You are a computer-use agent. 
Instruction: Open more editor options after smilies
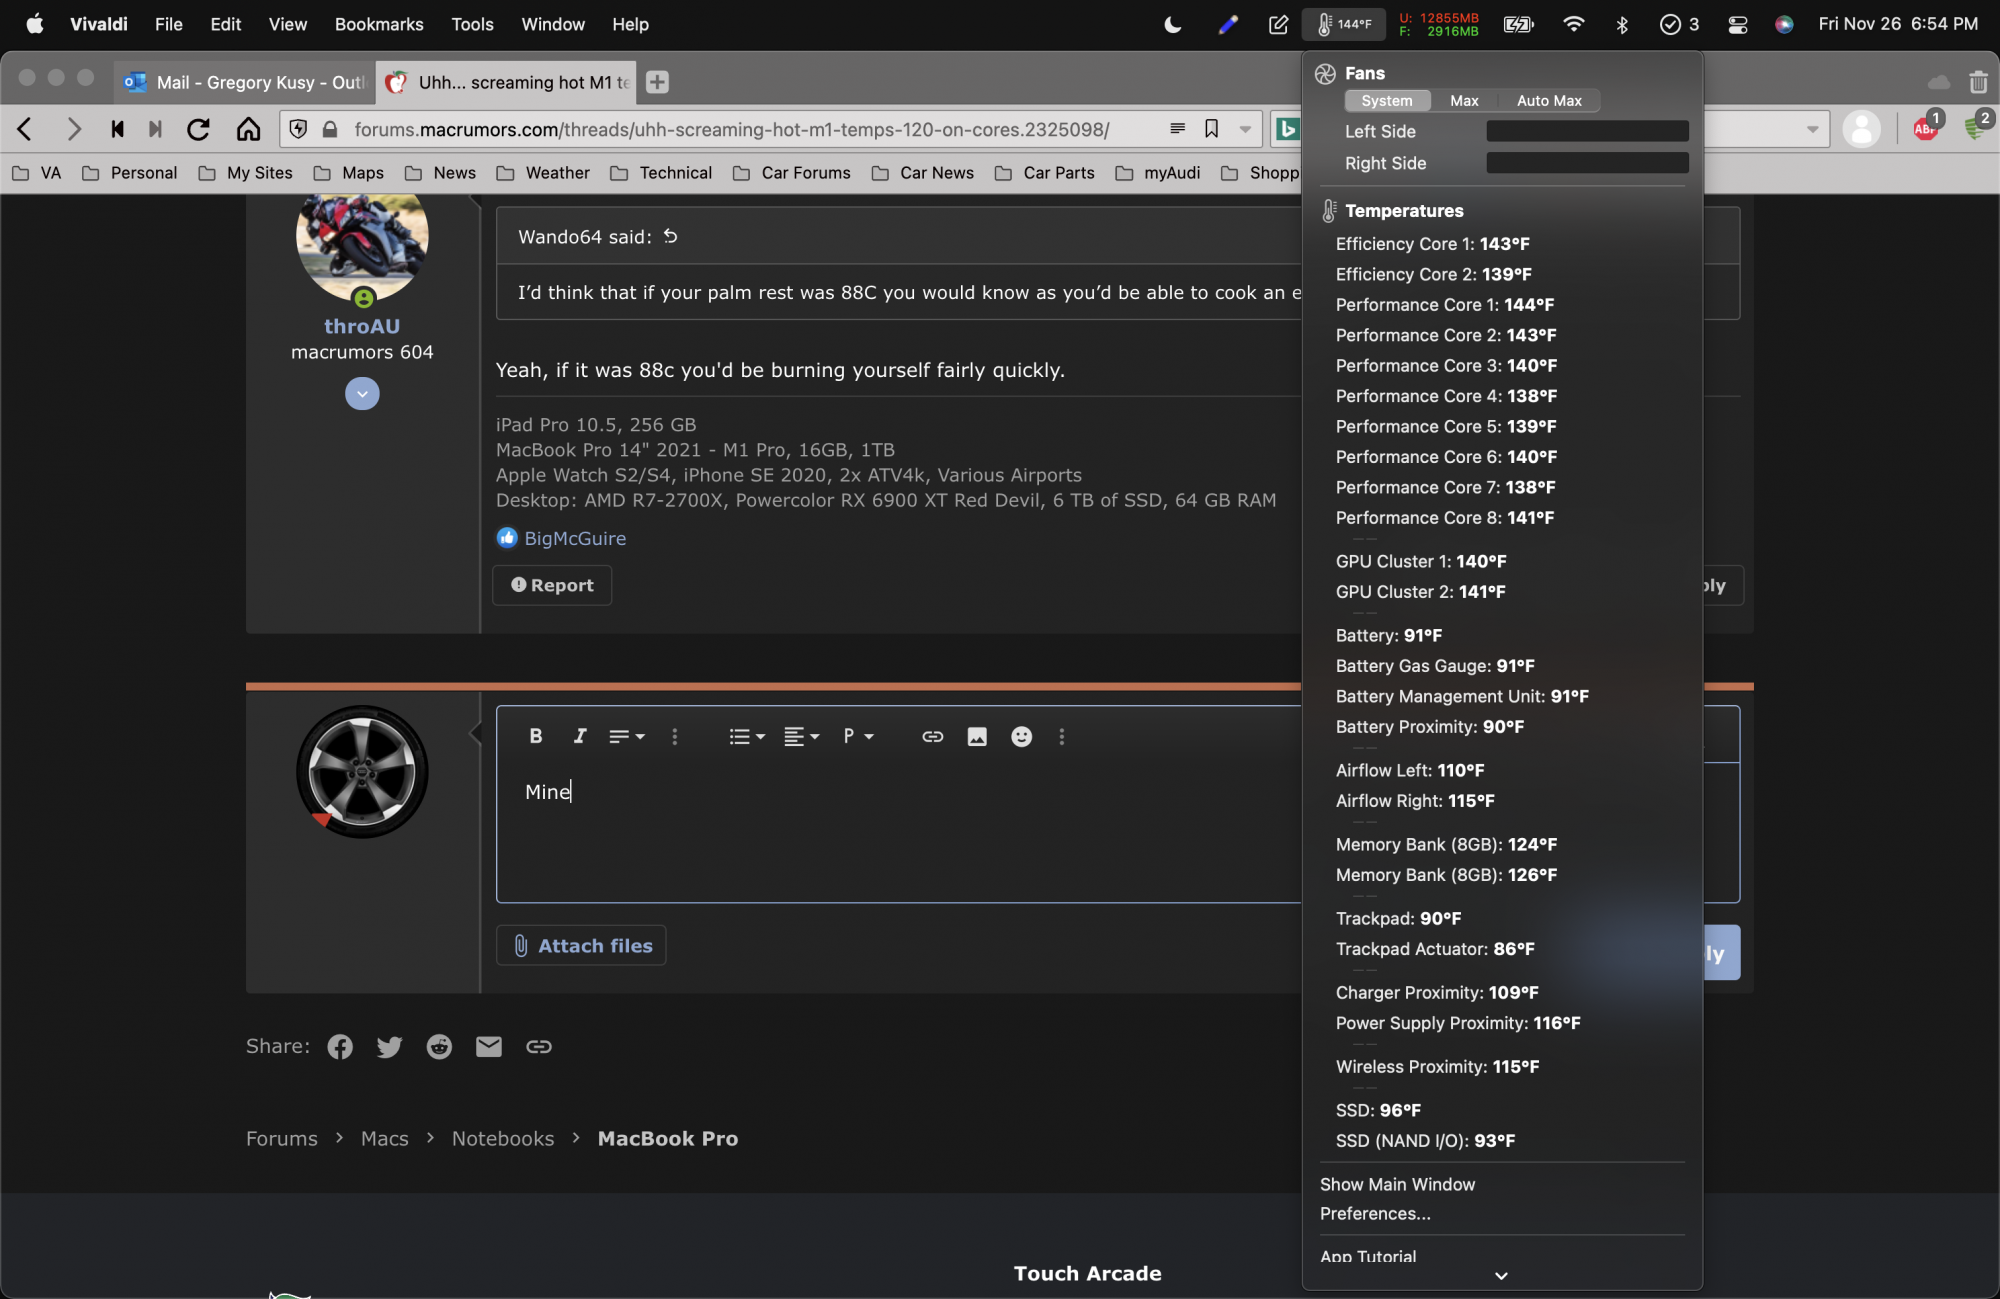pos(1062,736)
